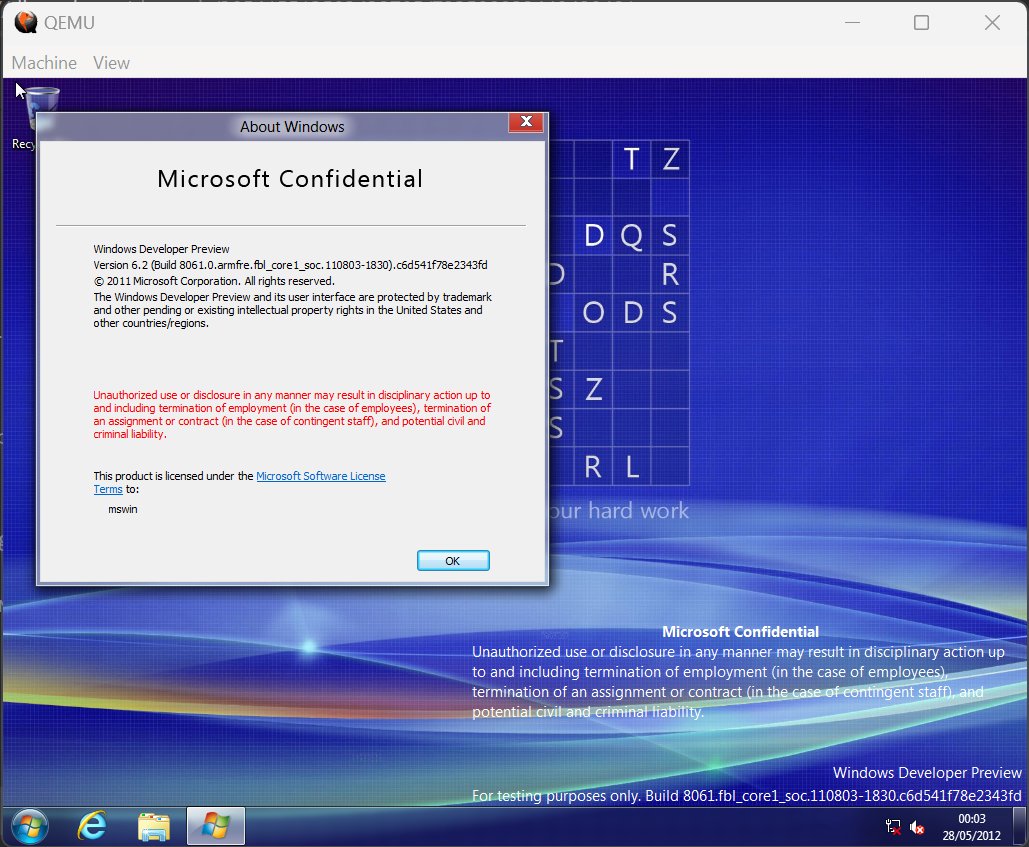Launch Internet Explorer from the taskbar
This screenshot has width=1029, height=847.
[x=93, y=826]
